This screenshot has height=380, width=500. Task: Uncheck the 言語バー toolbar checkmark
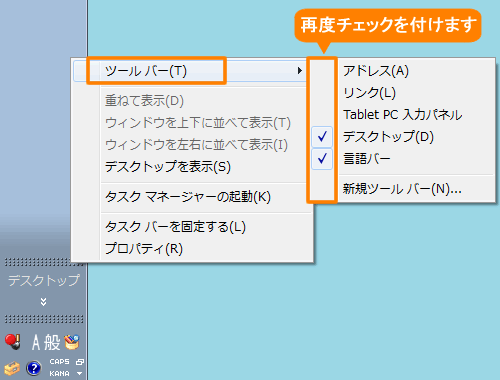point(322,159)
